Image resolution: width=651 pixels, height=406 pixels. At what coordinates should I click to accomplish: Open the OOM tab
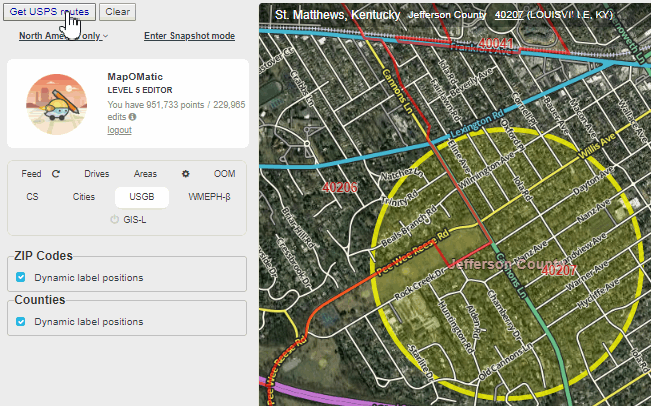[224, 173]
